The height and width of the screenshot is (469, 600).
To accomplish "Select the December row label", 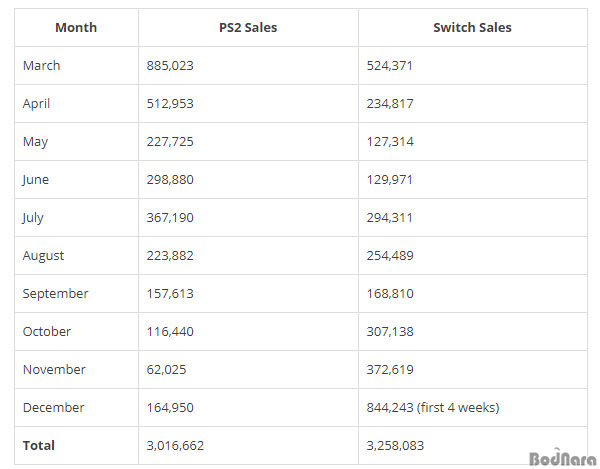I will pos(54,408).
